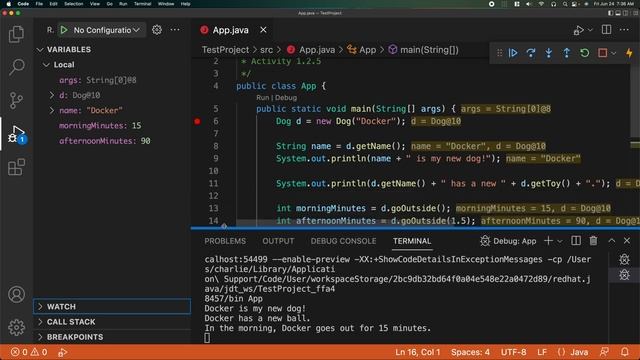Open the Run and Debug view
Screen dimensions: 640x360
click(x=16, y=134)
